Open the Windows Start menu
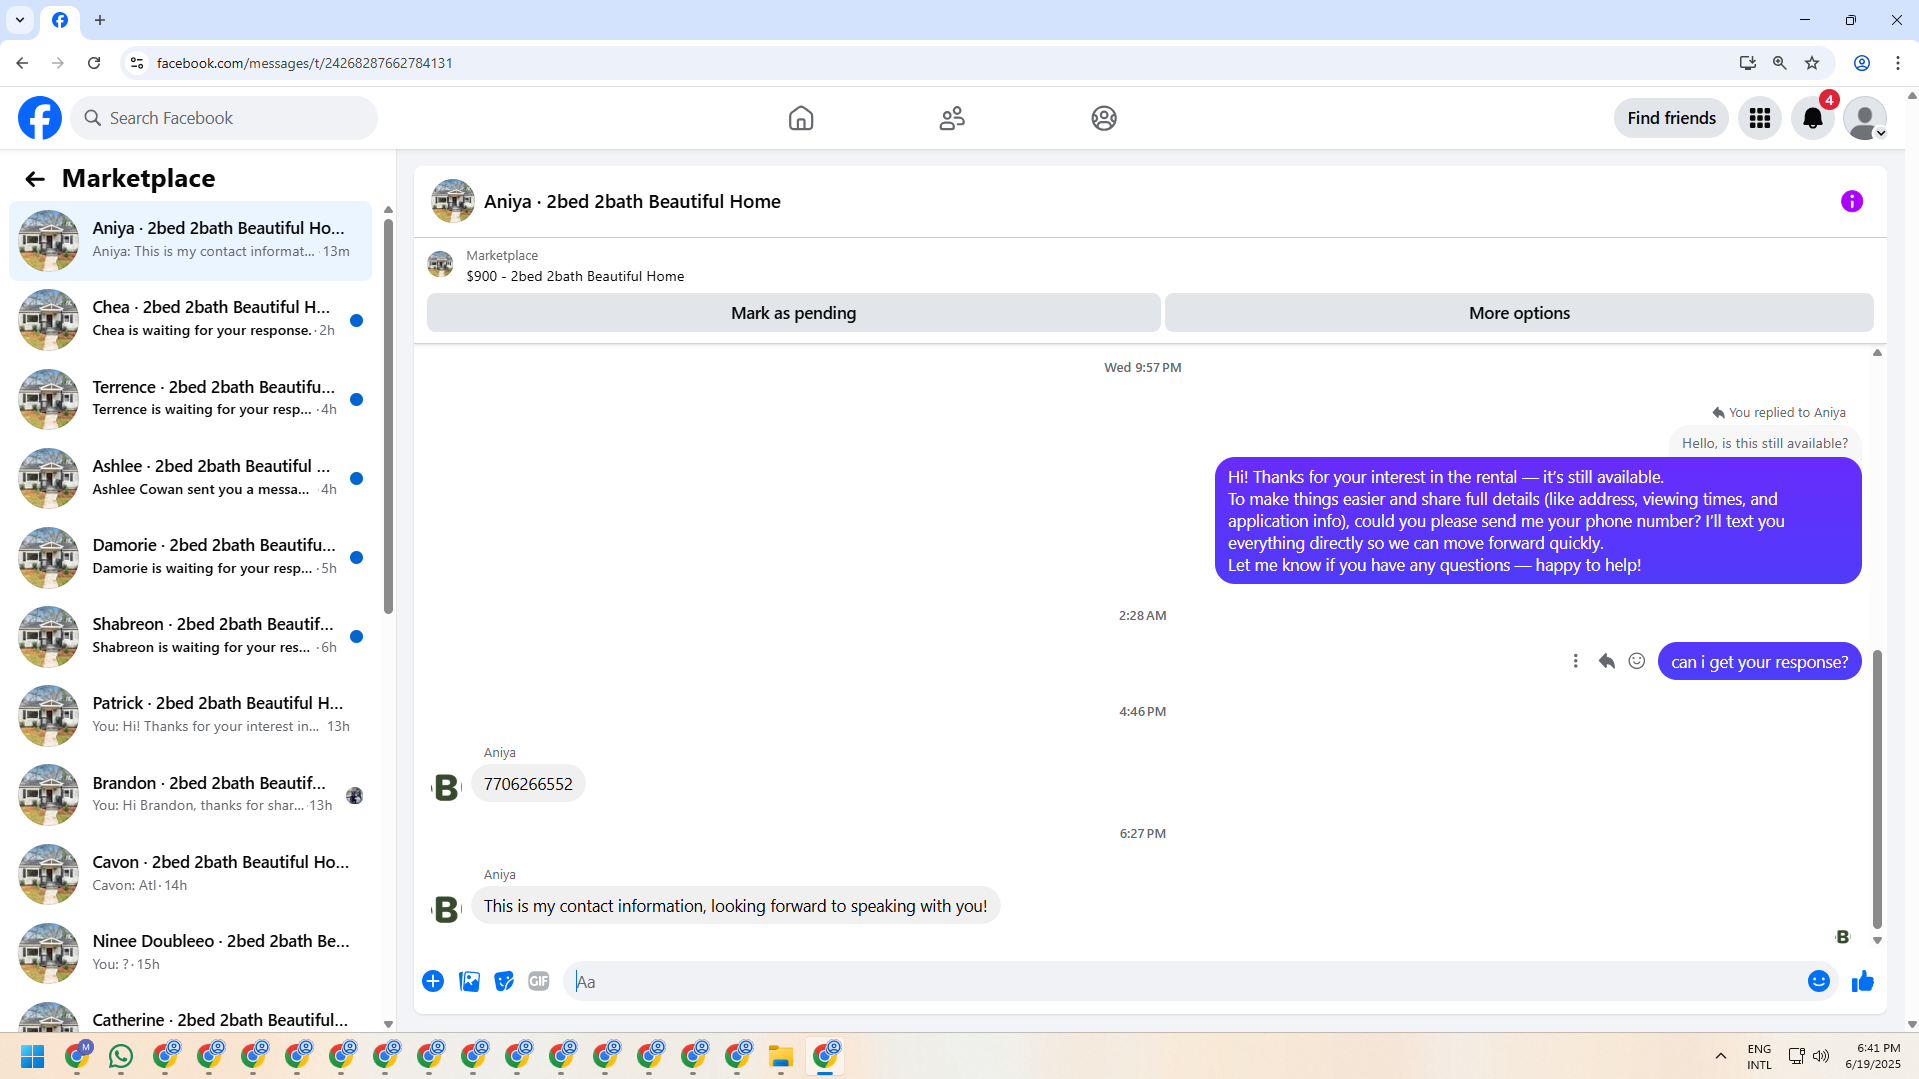Viewport: 1919px width, 1079px height. [x=33, y=1057]
